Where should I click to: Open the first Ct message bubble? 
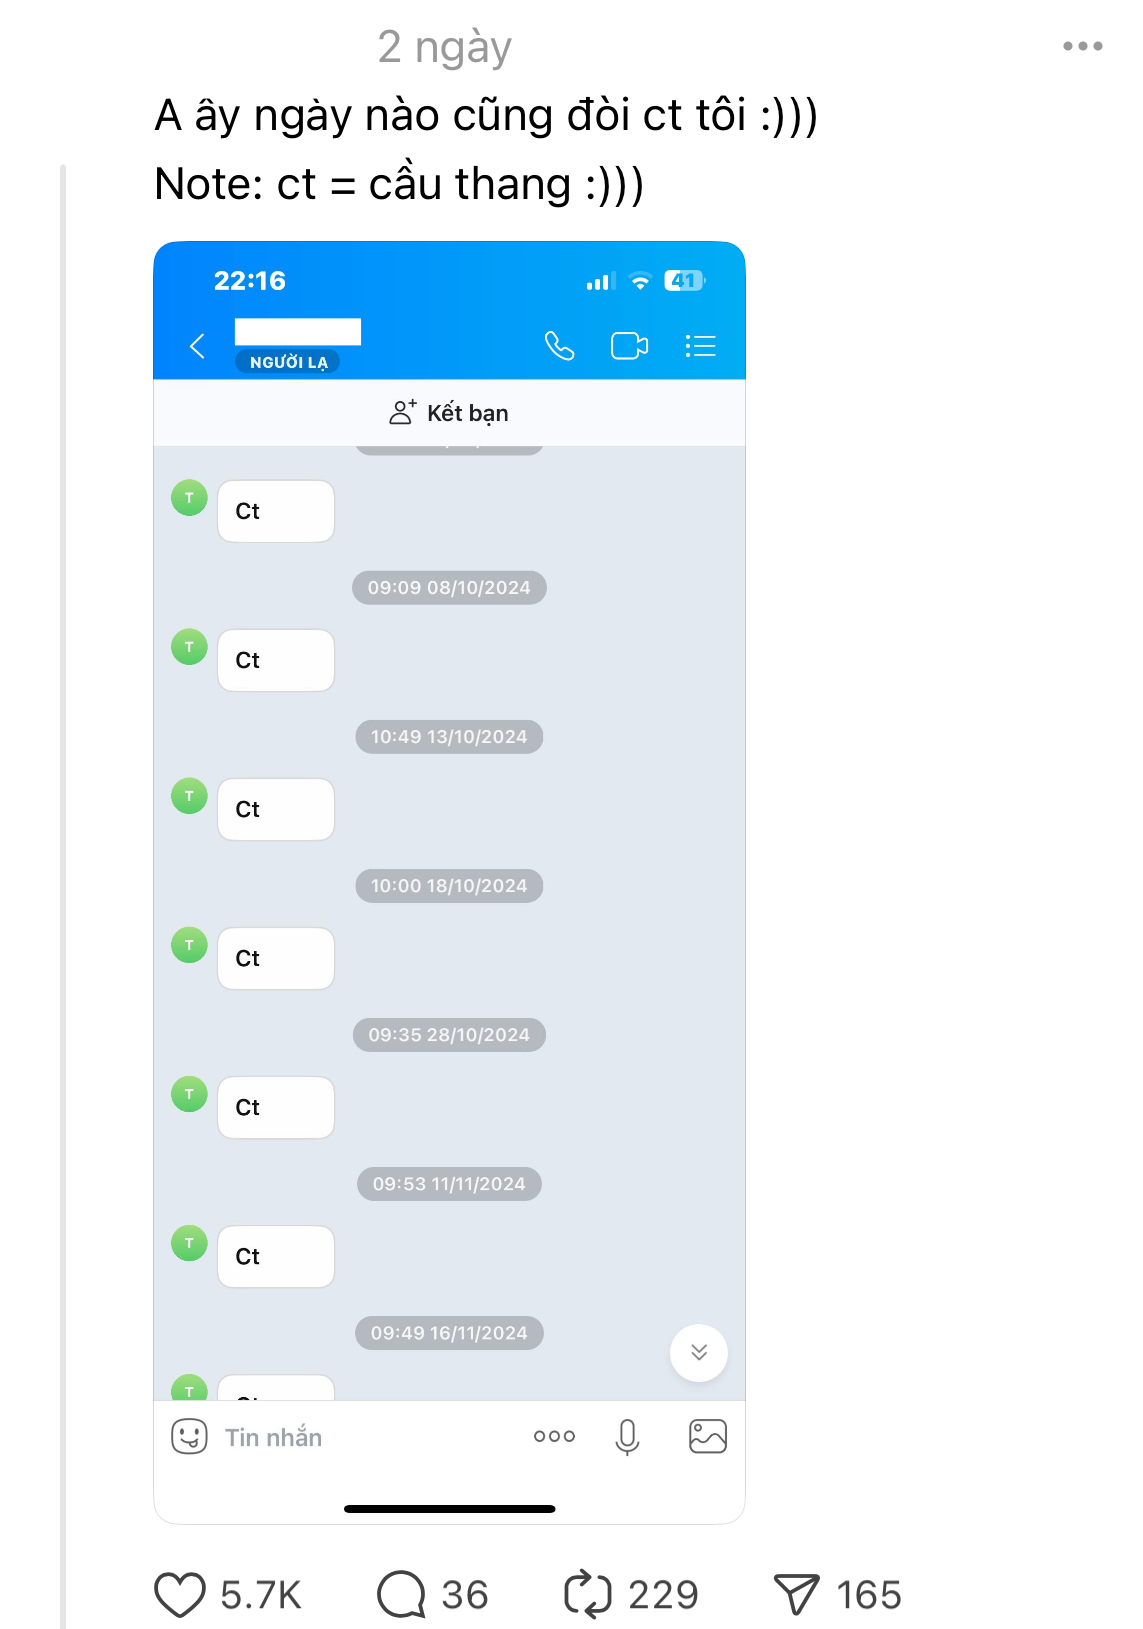point(276,511)
